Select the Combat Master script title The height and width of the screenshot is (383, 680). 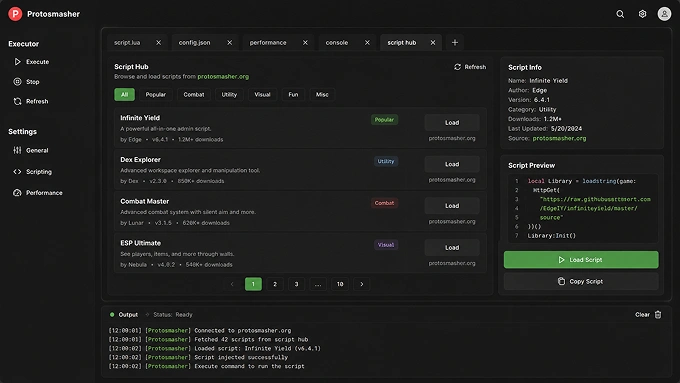[x=144, y=201]
